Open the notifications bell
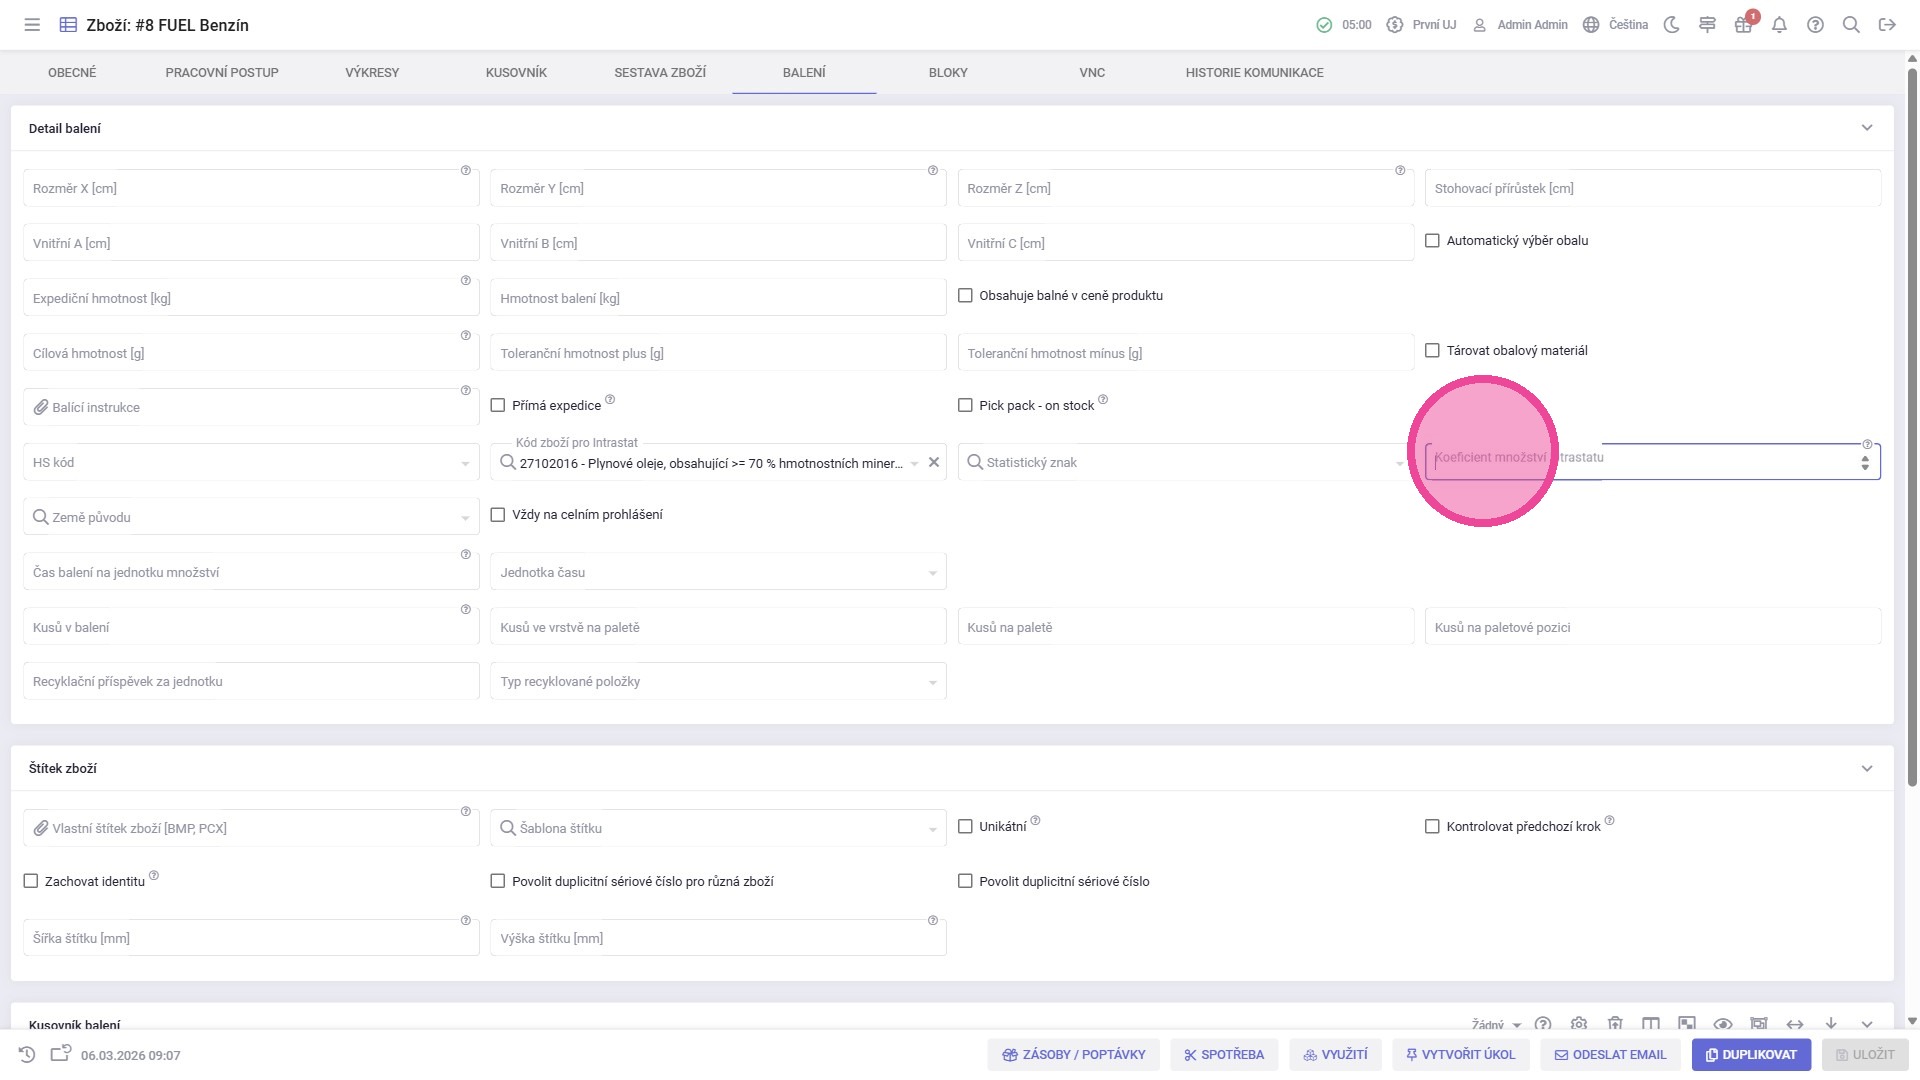 [x=1779, y=25]
